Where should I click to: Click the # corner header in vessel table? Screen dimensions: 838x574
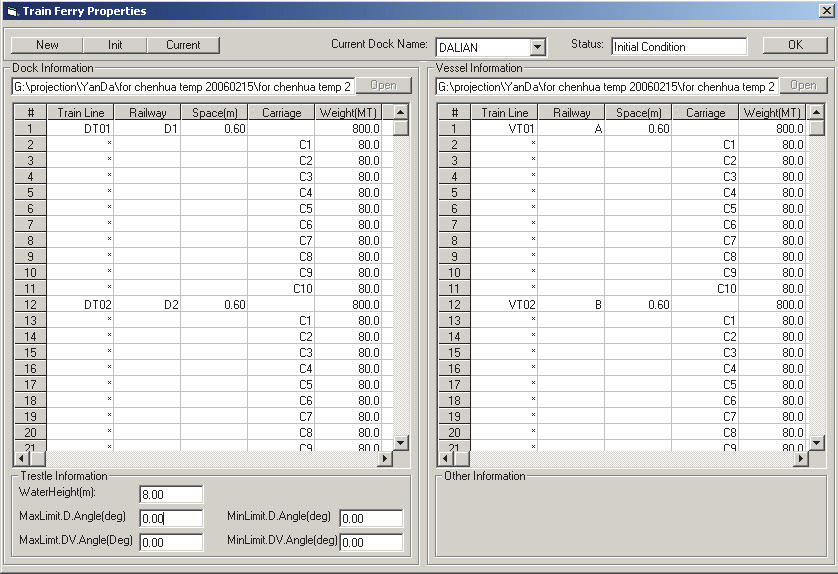pos(454,113)
